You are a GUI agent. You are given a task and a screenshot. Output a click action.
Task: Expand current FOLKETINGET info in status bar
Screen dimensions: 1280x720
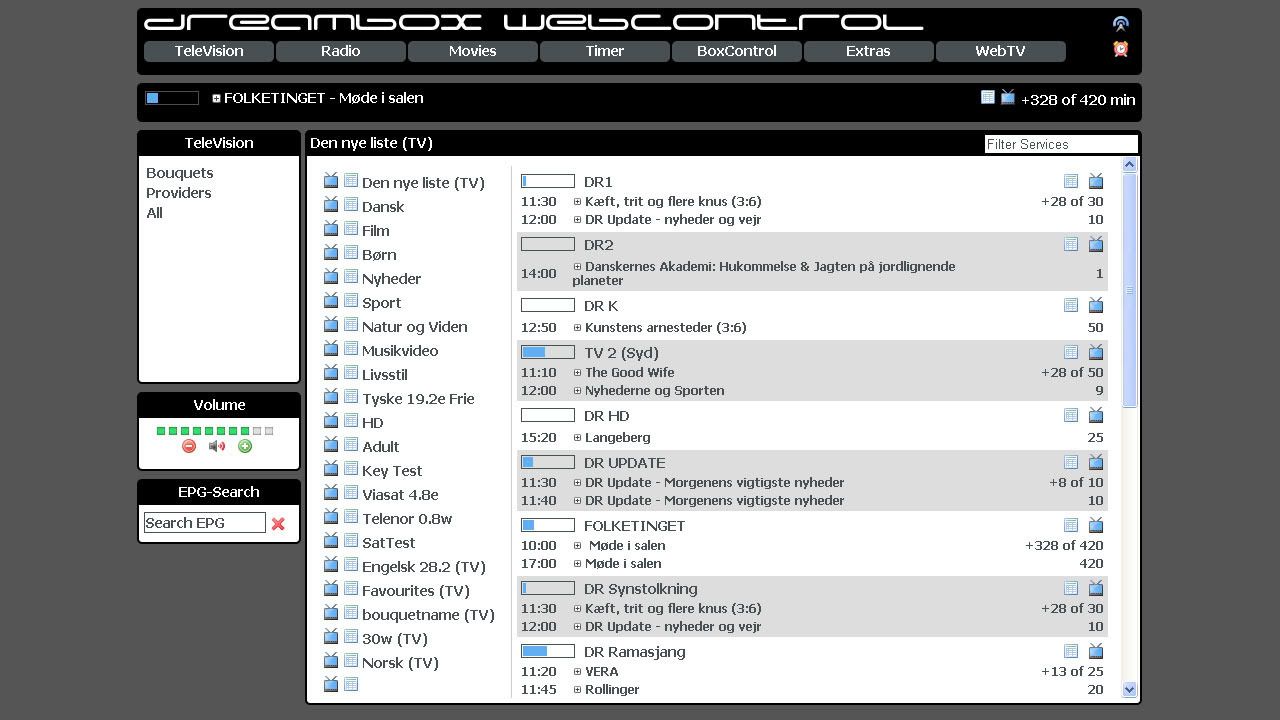pyautogui.click(x=216, y=98)
